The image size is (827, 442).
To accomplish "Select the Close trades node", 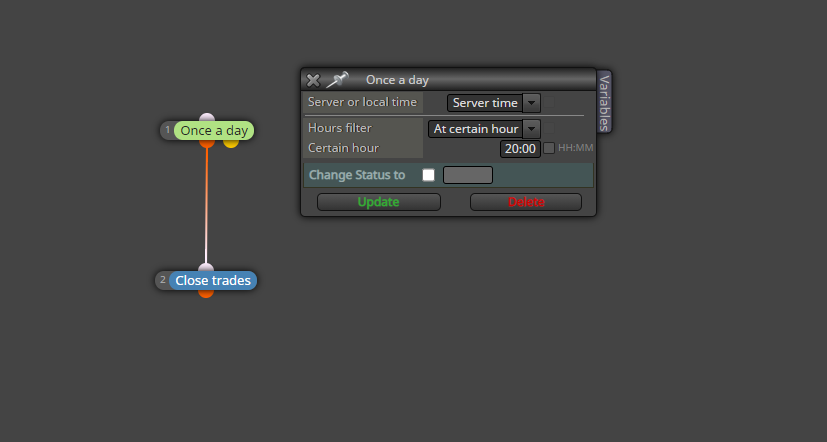I will [213, 281].
